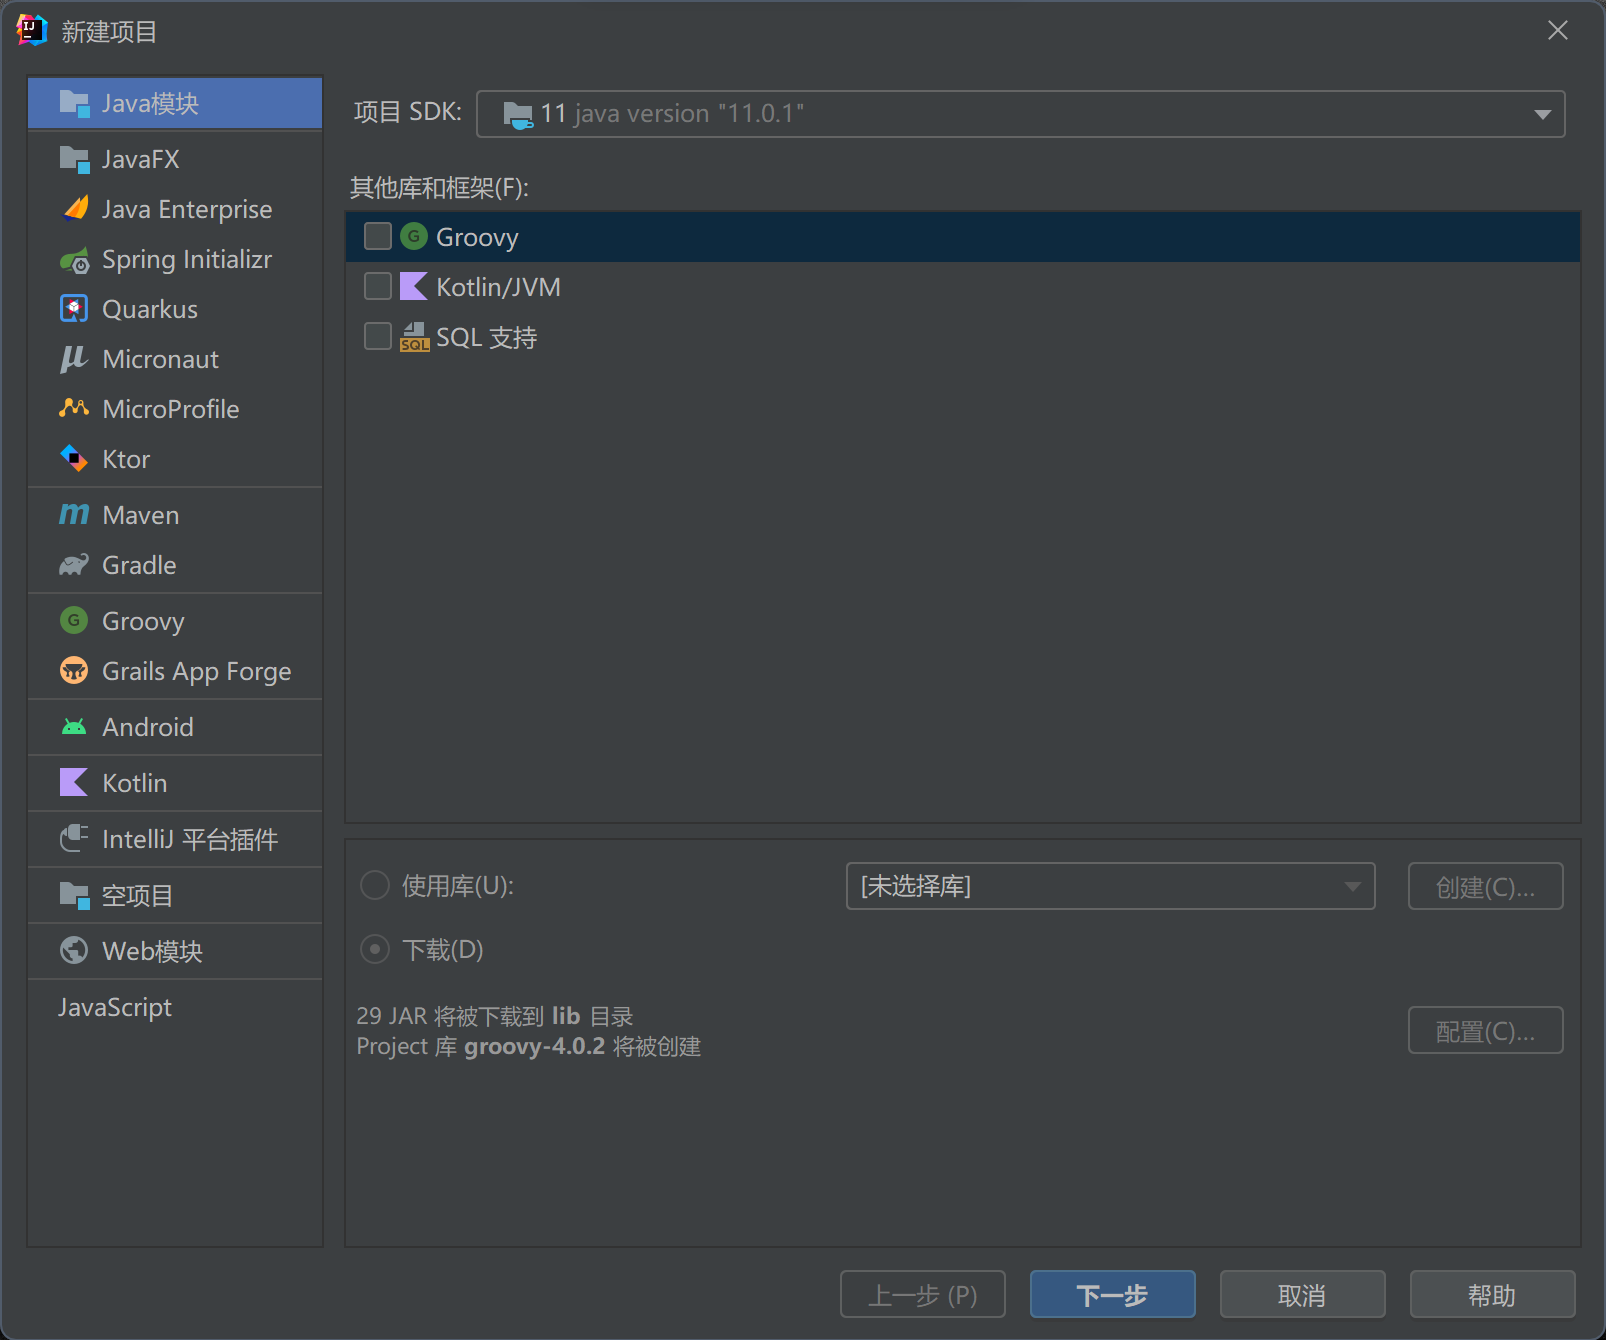Open the 项目 SDK dropdown

pos(1020,114)
